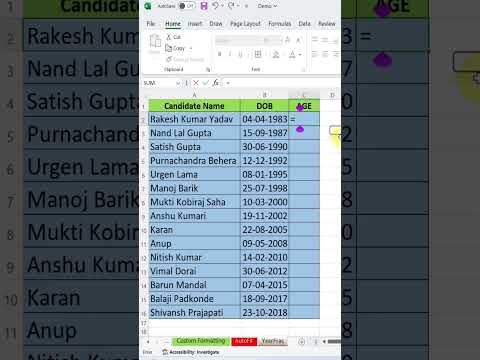Switch to the Data ribbon tab
This screenshot has width=480, height=360.
[304, 24]
